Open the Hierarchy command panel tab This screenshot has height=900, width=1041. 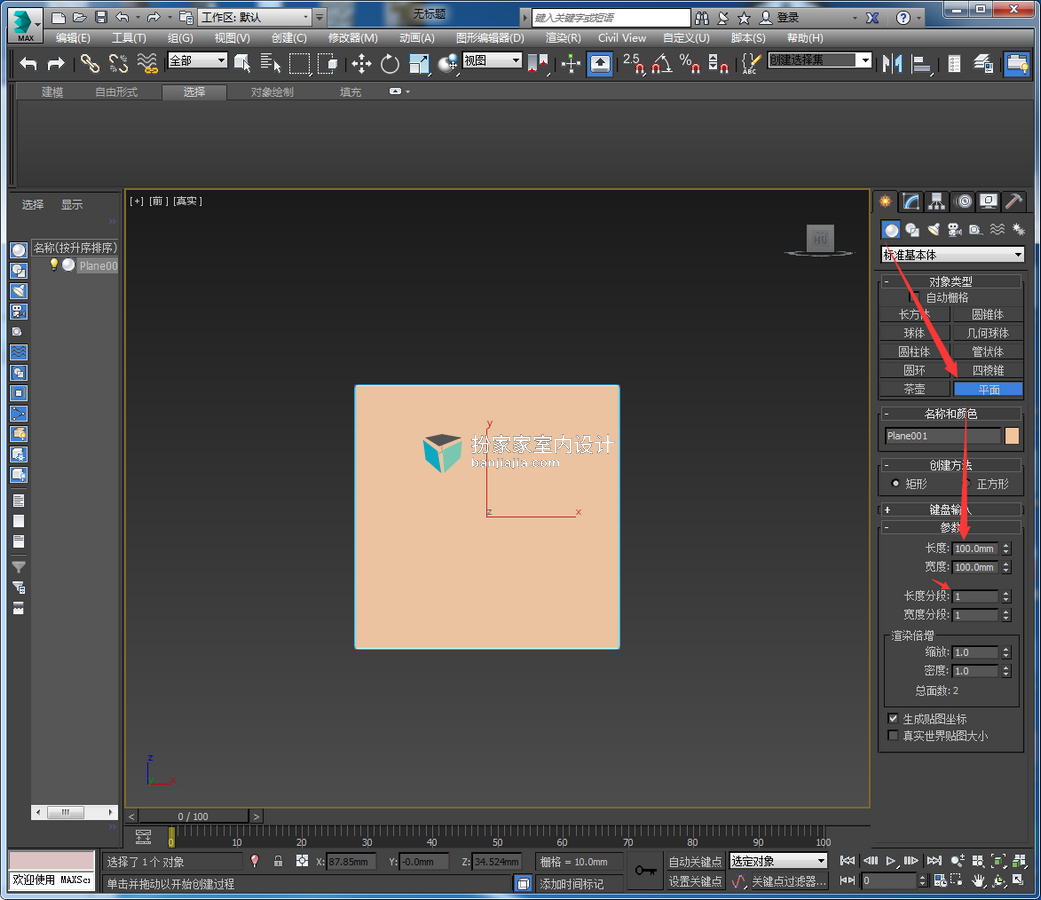937,201
